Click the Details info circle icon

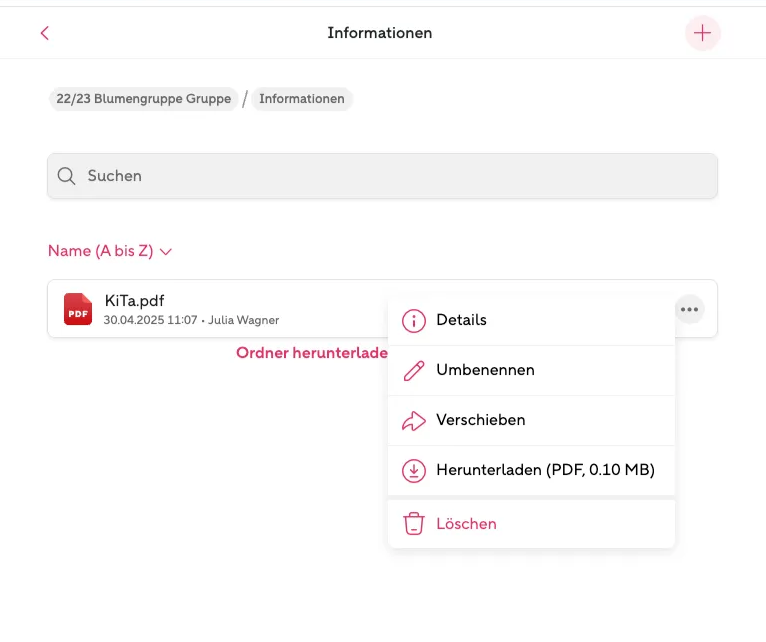click(414, 321)
